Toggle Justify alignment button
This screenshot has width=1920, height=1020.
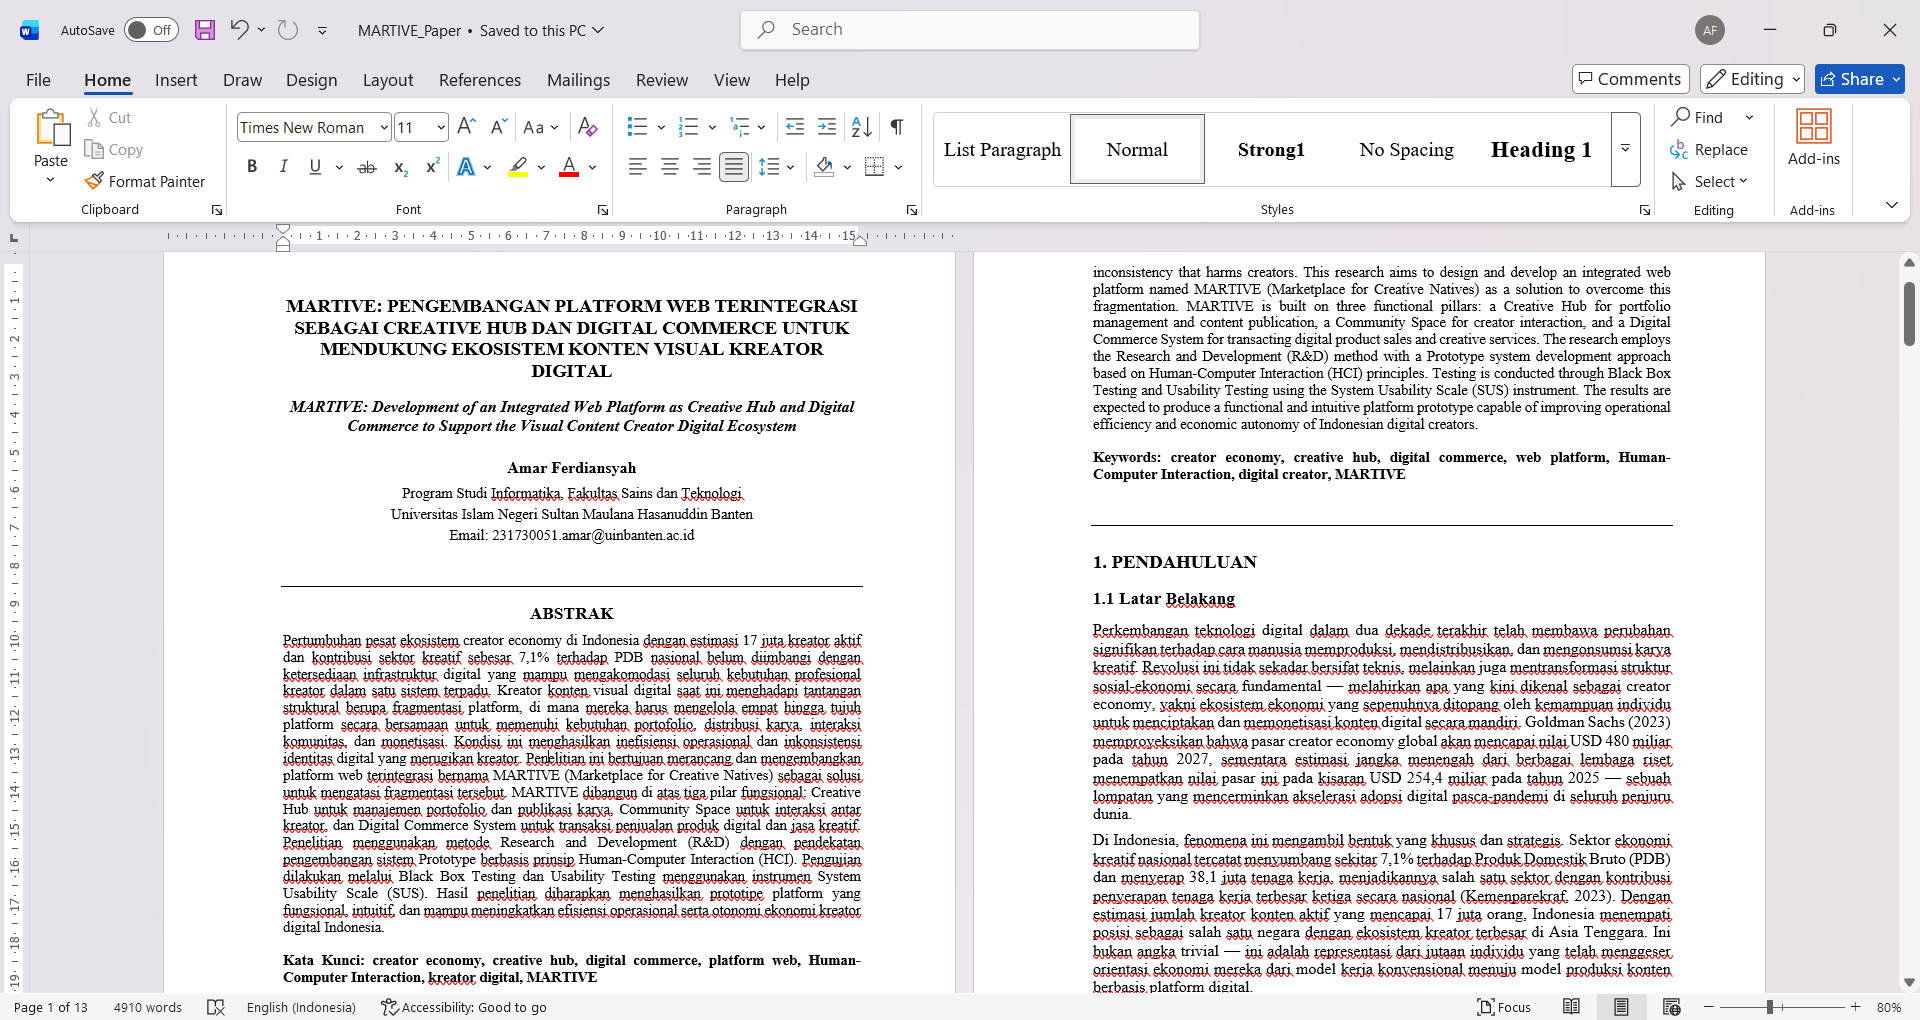(734, 167)
